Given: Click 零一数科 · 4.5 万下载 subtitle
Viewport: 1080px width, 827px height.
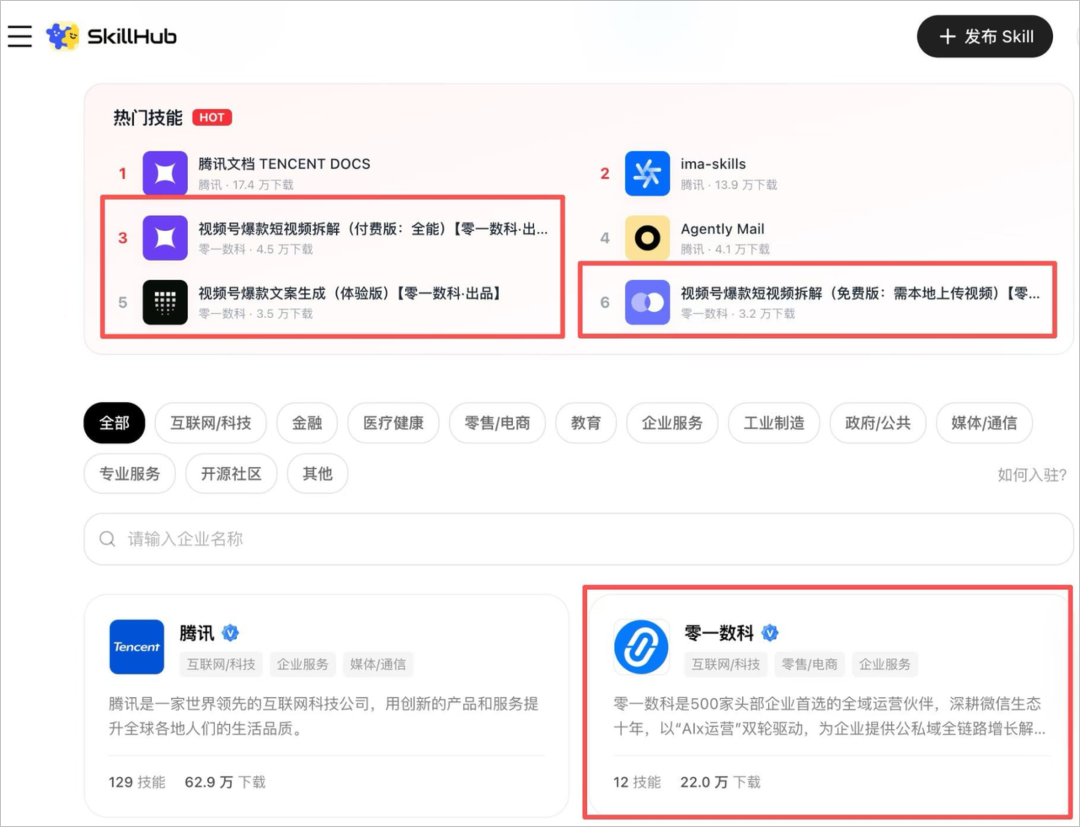Looking at the screenshot, I should 256,249.
